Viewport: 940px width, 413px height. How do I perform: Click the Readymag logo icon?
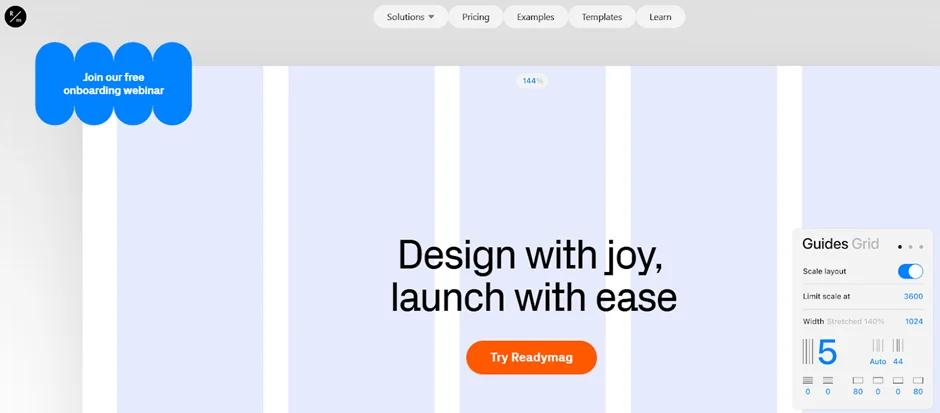(16, 17)
